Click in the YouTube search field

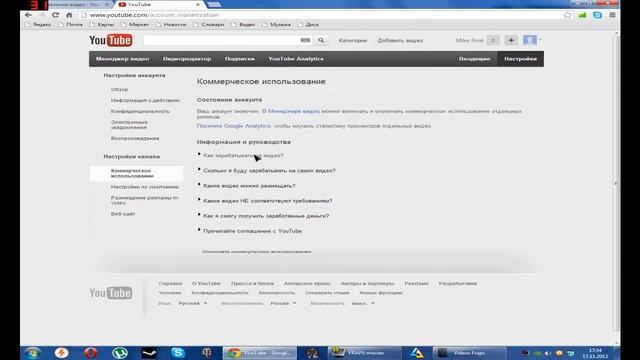click(221, 40)
